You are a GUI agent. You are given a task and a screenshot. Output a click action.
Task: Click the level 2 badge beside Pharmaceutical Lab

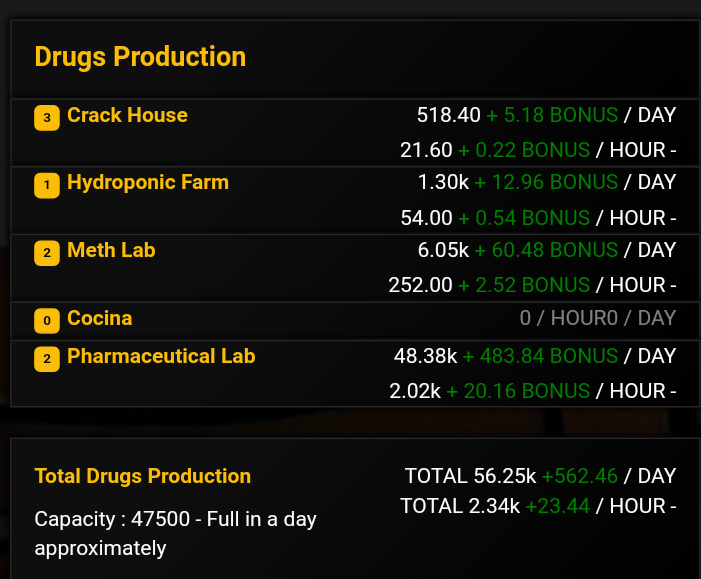click(x=46, y=358)
